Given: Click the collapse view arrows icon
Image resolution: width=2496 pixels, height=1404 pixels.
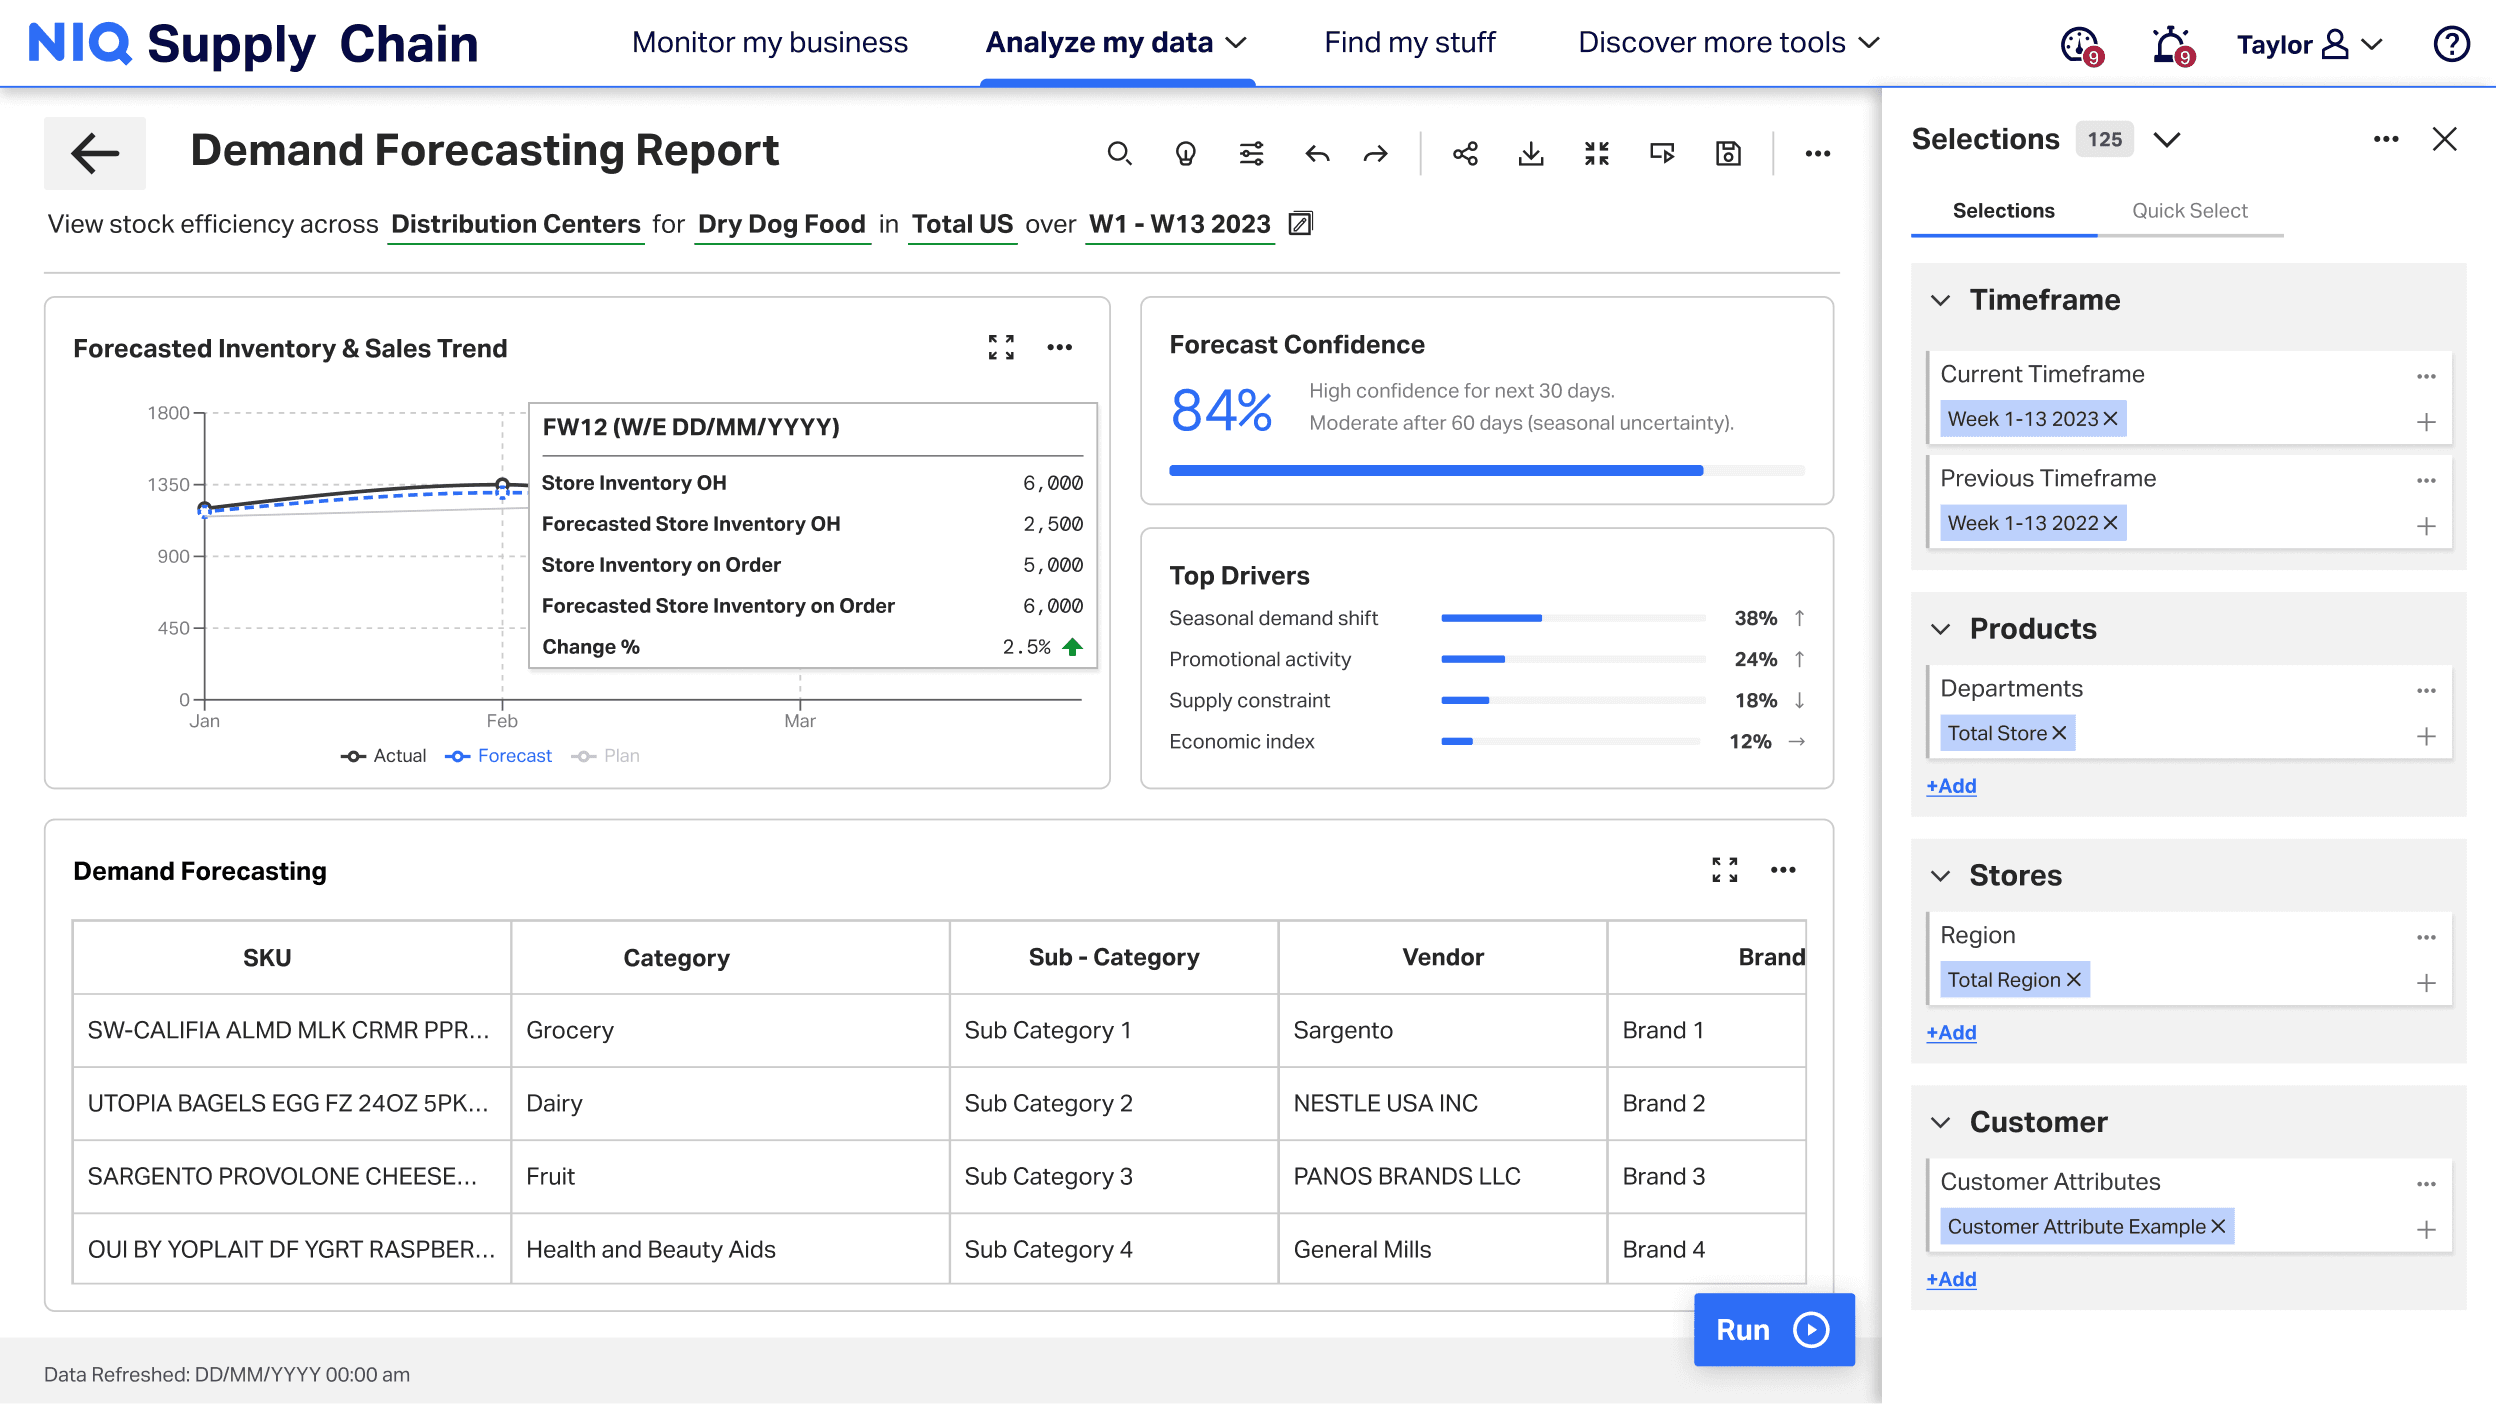Looking at the screenshot, I should coord(1597,153).
